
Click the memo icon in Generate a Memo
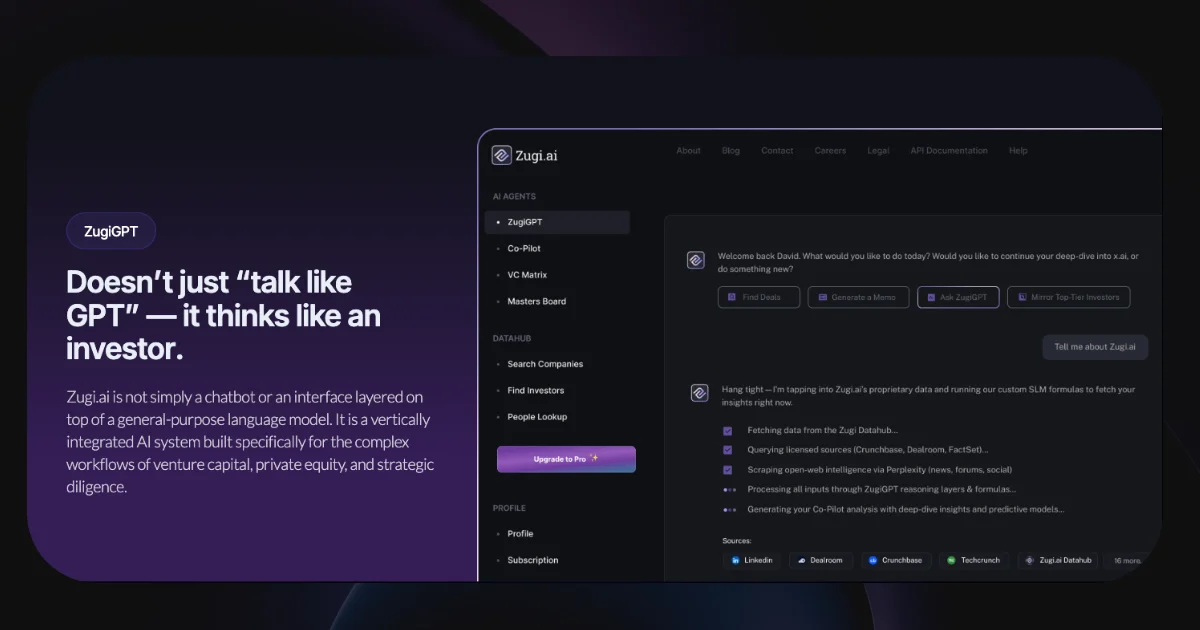(822, 297)
